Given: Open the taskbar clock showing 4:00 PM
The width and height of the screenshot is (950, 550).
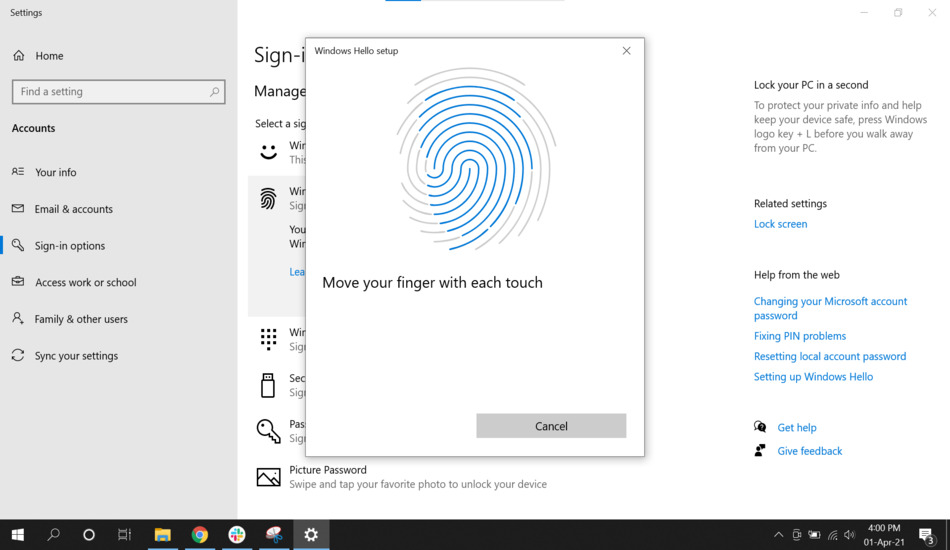Looking at the screenshot, I should pos(884,535).
